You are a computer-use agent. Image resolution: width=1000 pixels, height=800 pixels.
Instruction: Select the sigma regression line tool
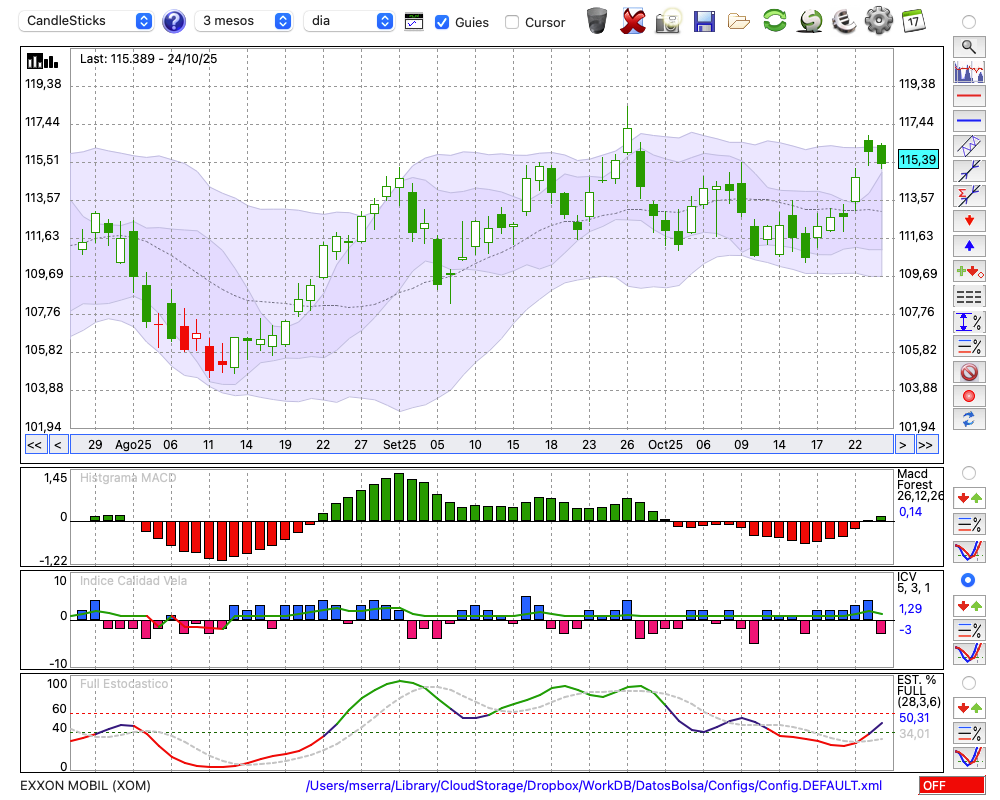pyautogui.click(x=969, y=196)
